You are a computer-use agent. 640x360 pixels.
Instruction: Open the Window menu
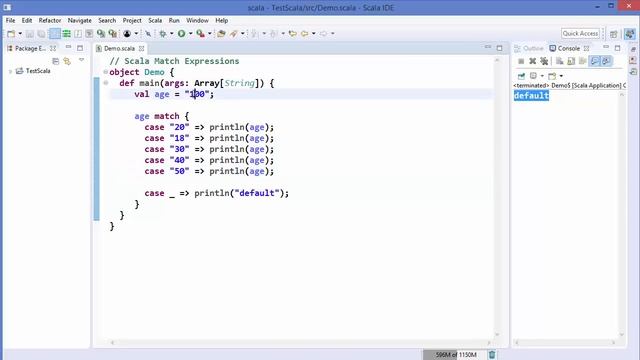coord(197,20)
